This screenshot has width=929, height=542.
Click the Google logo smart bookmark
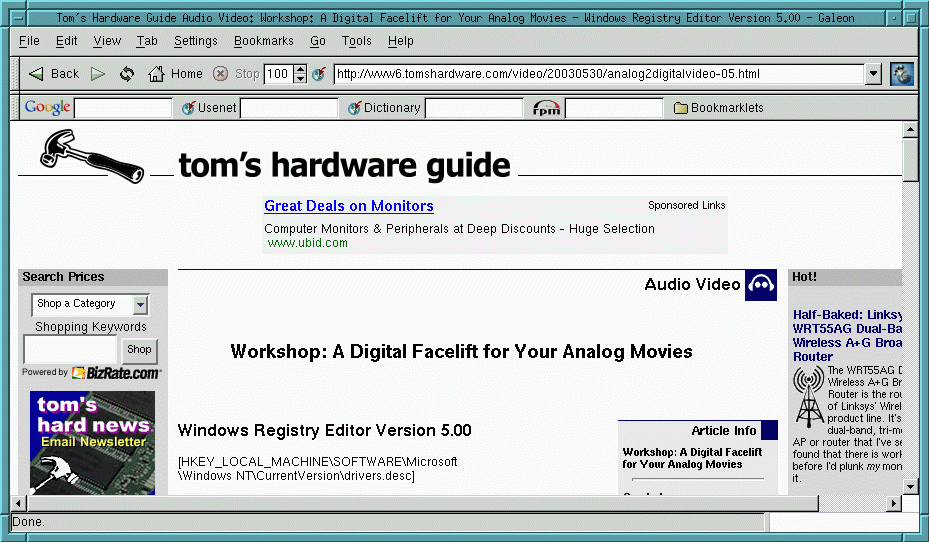[47, 108]
